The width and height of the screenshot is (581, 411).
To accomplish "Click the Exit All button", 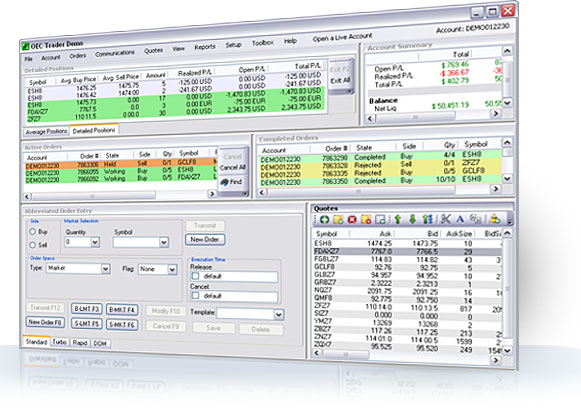I will (340, 80).
